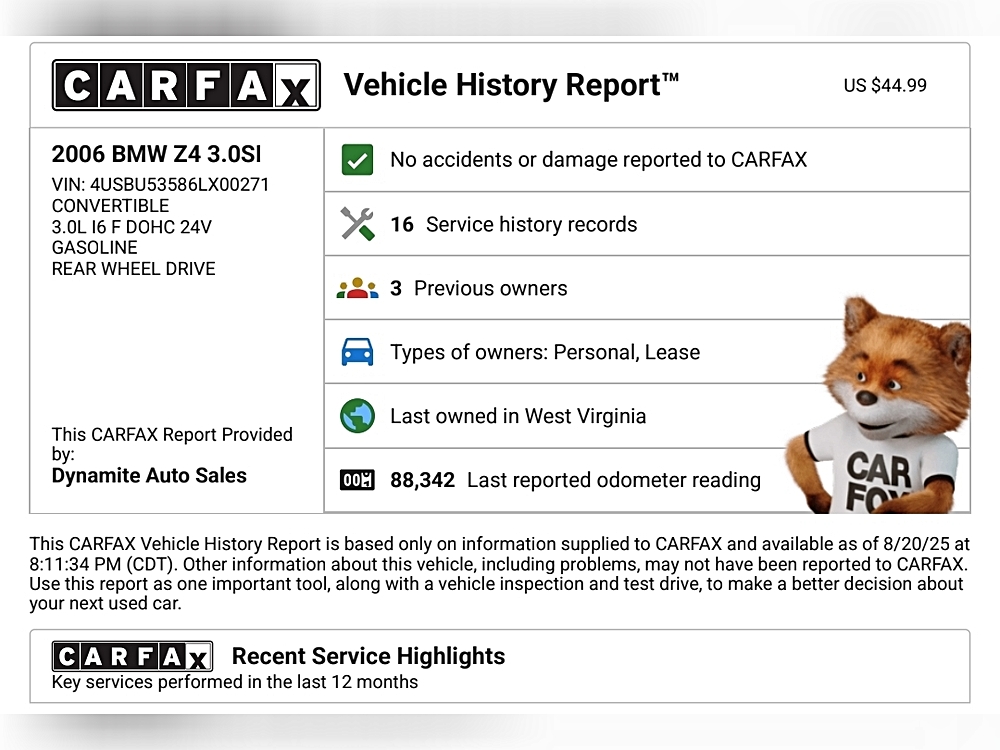Click the odometer reading icon
1000x750 pixels.
click(x=357, y=480)
